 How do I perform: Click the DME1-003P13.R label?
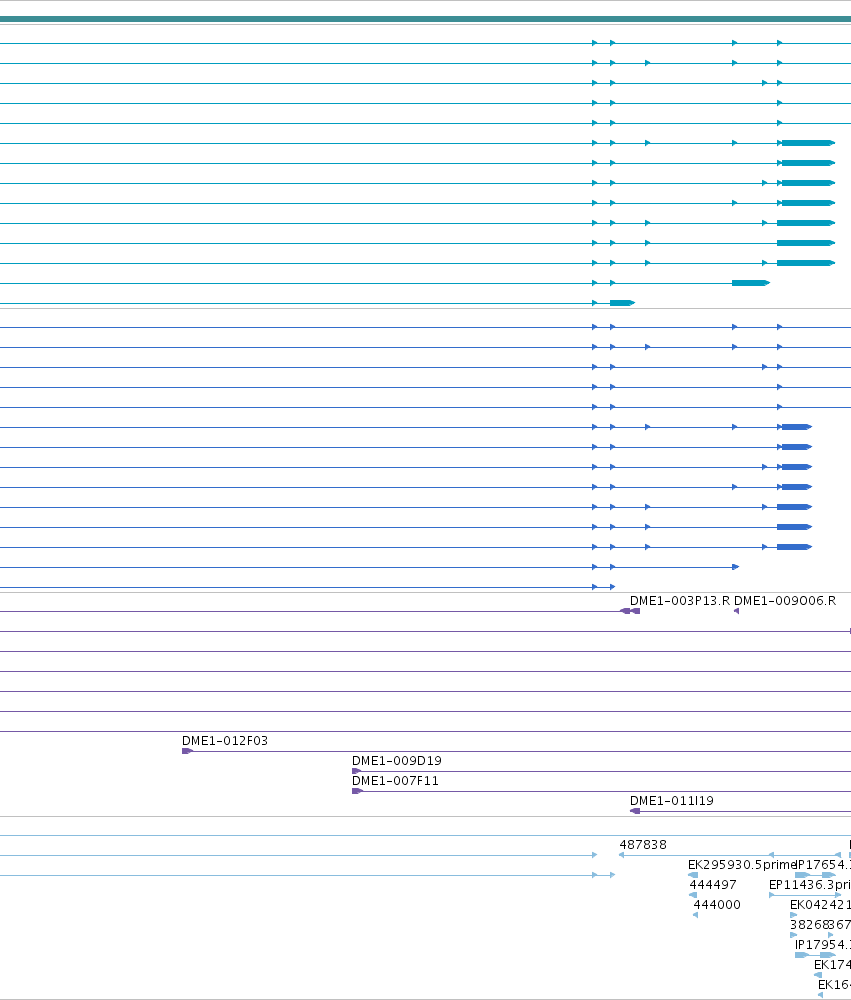(x=679, y=601)
